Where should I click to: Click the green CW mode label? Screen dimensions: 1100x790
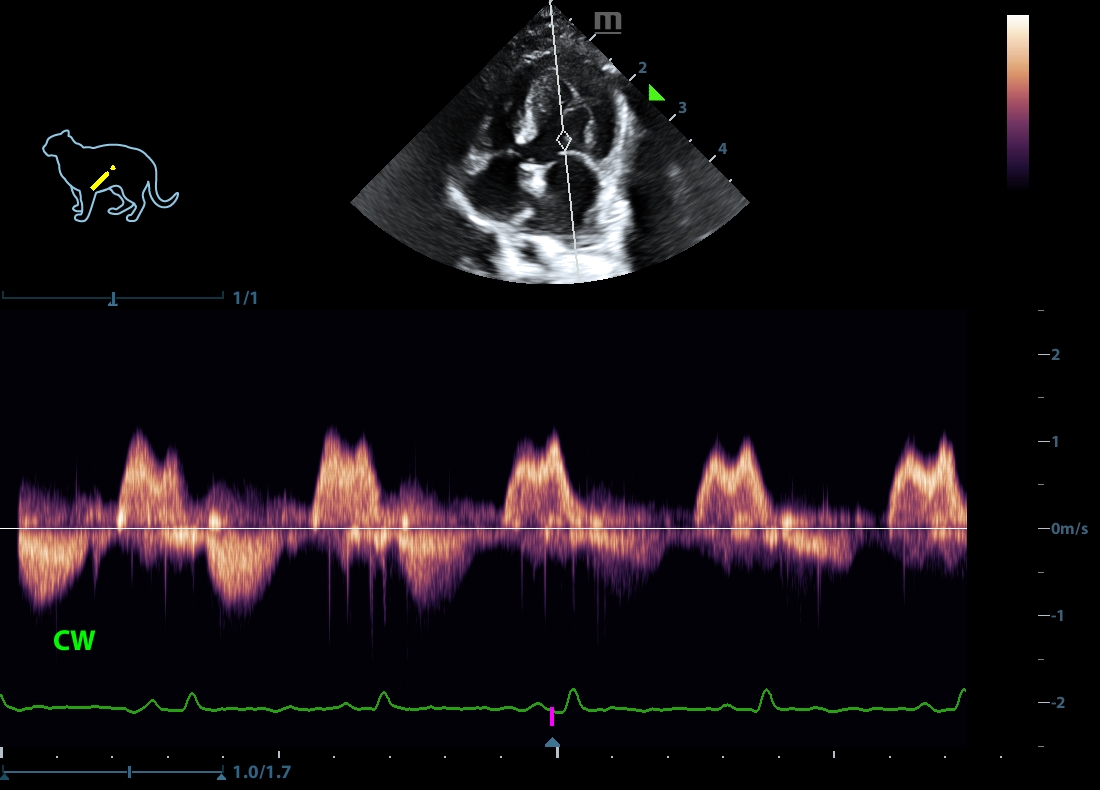pos(74,642)
